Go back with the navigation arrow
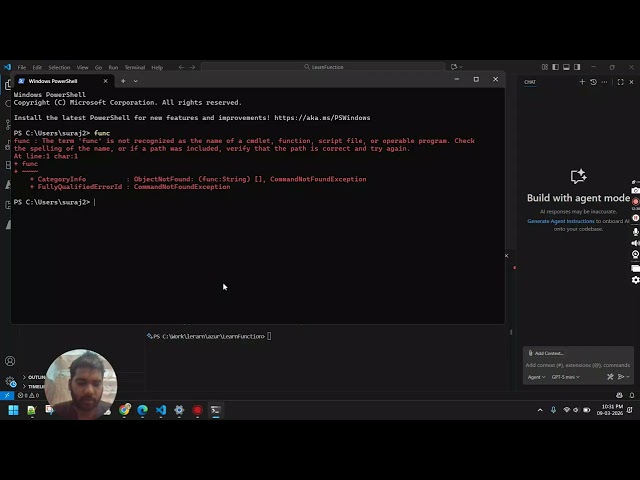This screenshot has height=480, width=640. [181, 67]
